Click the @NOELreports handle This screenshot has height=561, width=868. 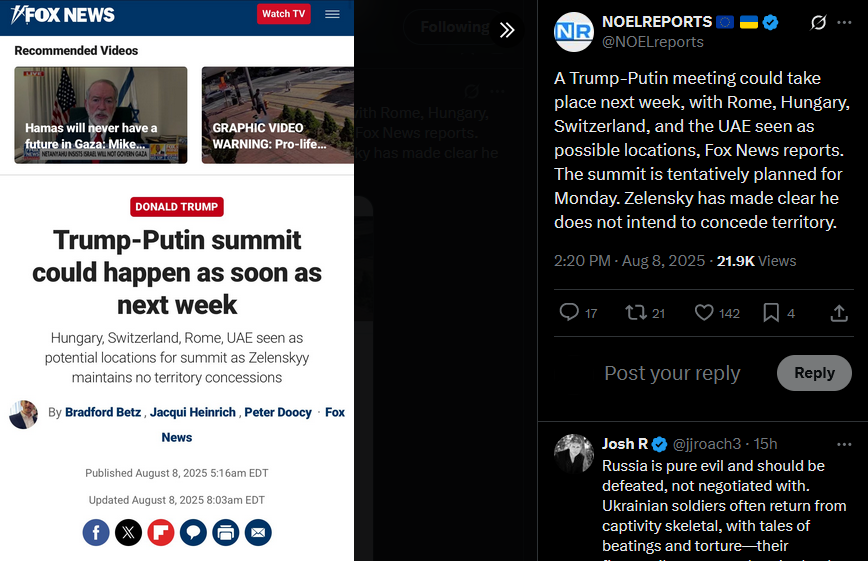[x=653, y=42]
